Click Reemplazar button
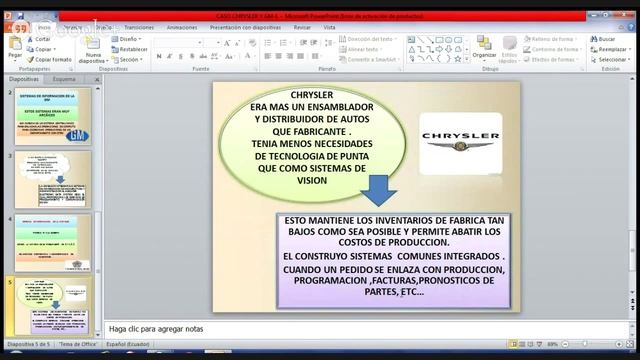Image resolution: width=640 pixels, height=360 pixels. pyautogui.click(x=611, y=49)
